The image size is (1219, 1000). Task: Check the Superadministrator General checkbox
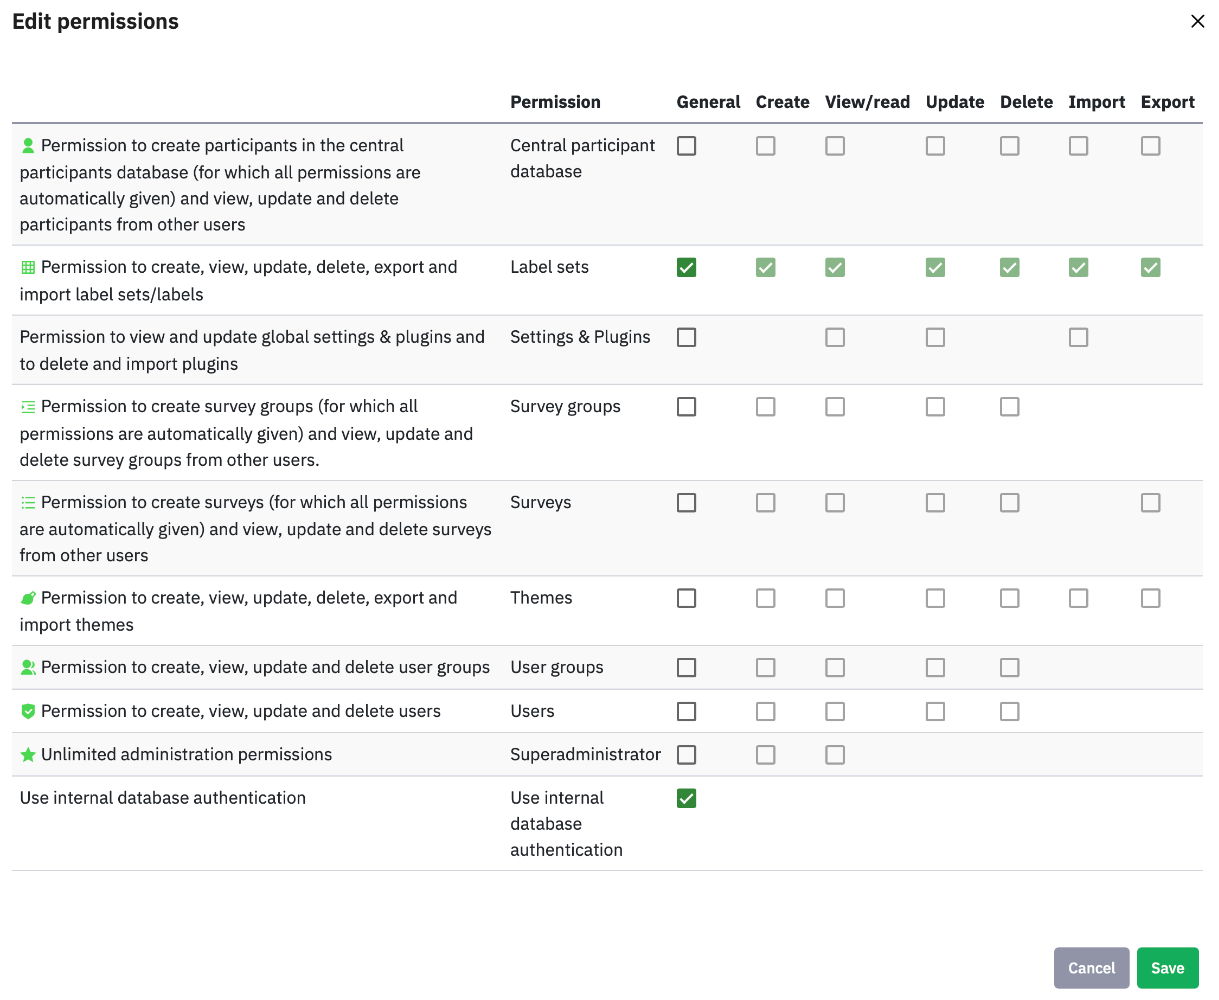point(686,754)
